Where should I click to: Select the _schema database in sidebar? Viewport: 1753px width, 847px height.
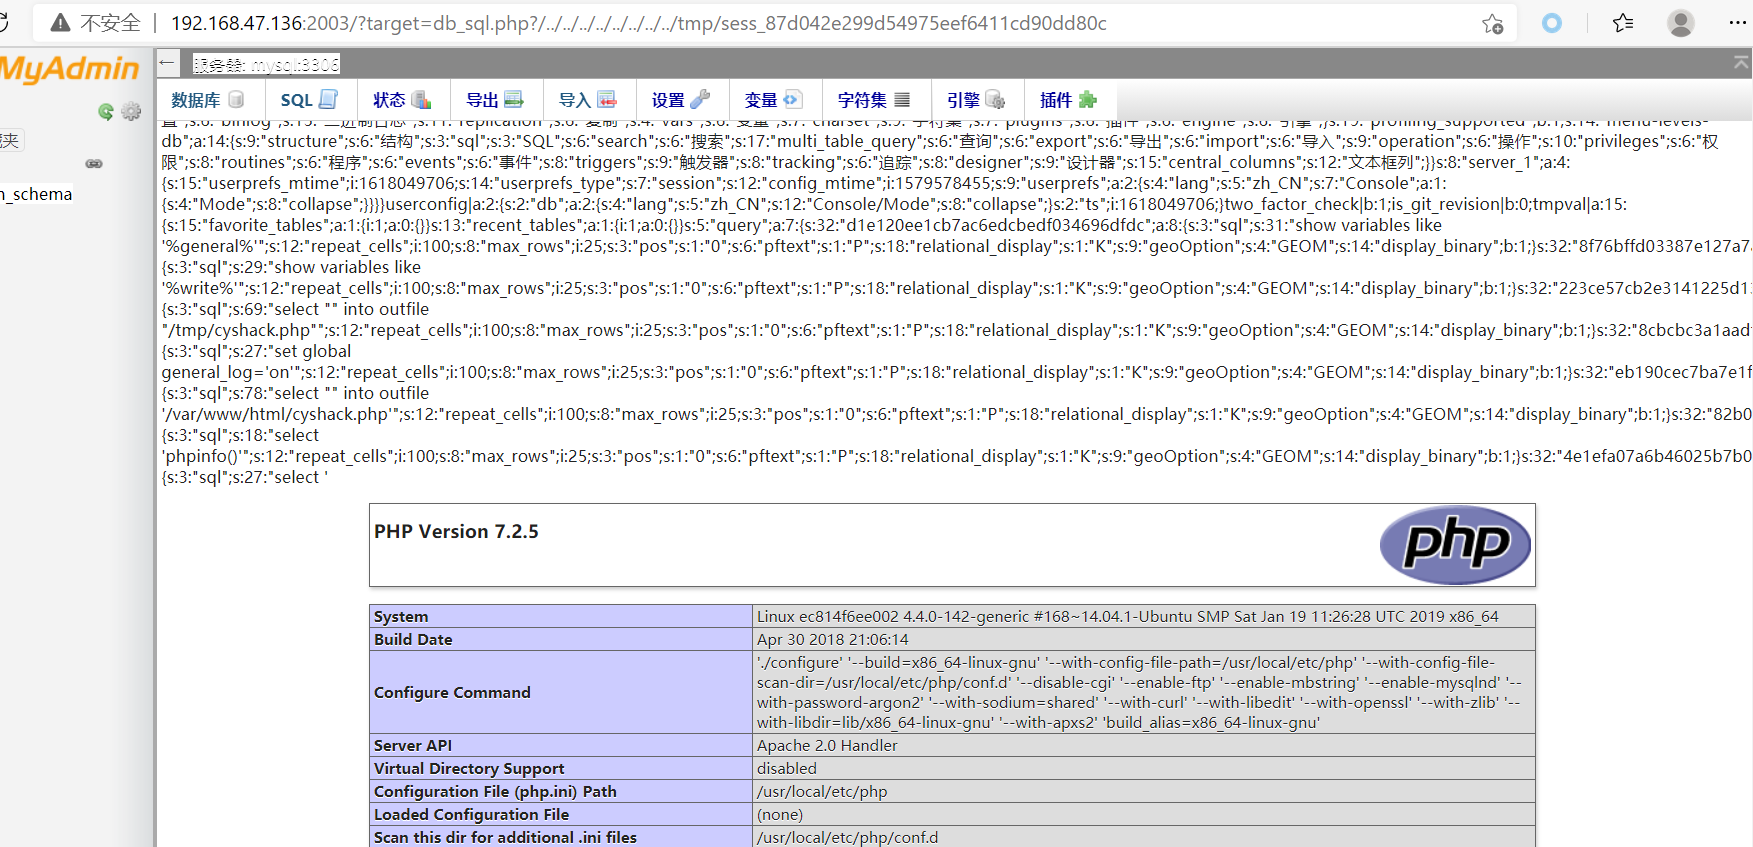[x=36, y=194]
